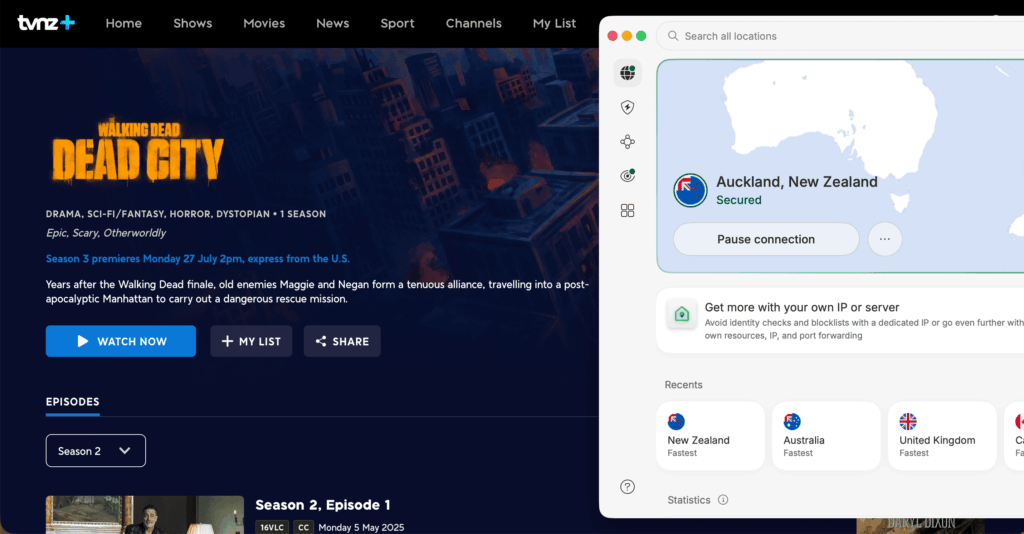Click the 16VLC rating badge
The width and height of the screenshot is (1024, 534).
pyautogui.click(x=272, y=527)
